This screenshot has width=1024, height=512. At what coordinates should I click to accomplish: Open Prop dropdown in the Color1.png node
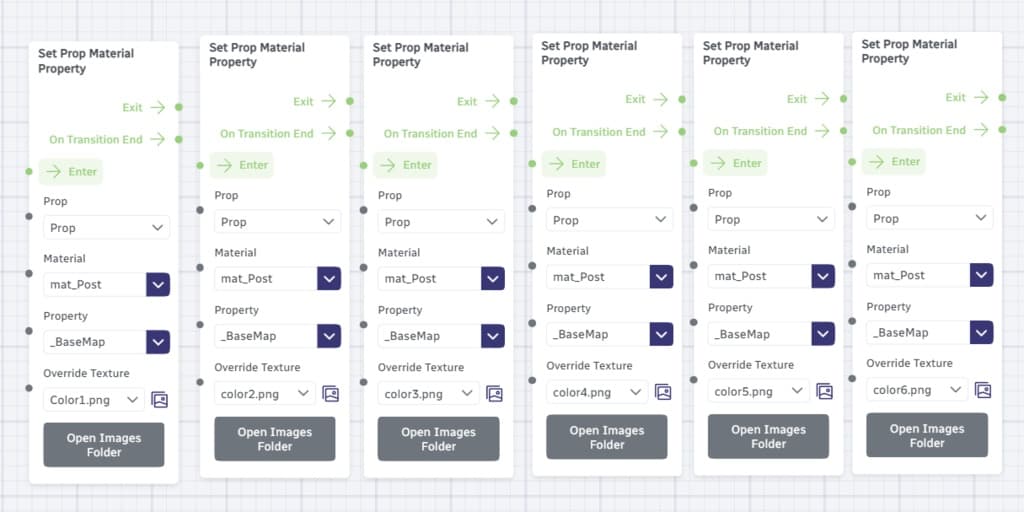pos(106,228)
